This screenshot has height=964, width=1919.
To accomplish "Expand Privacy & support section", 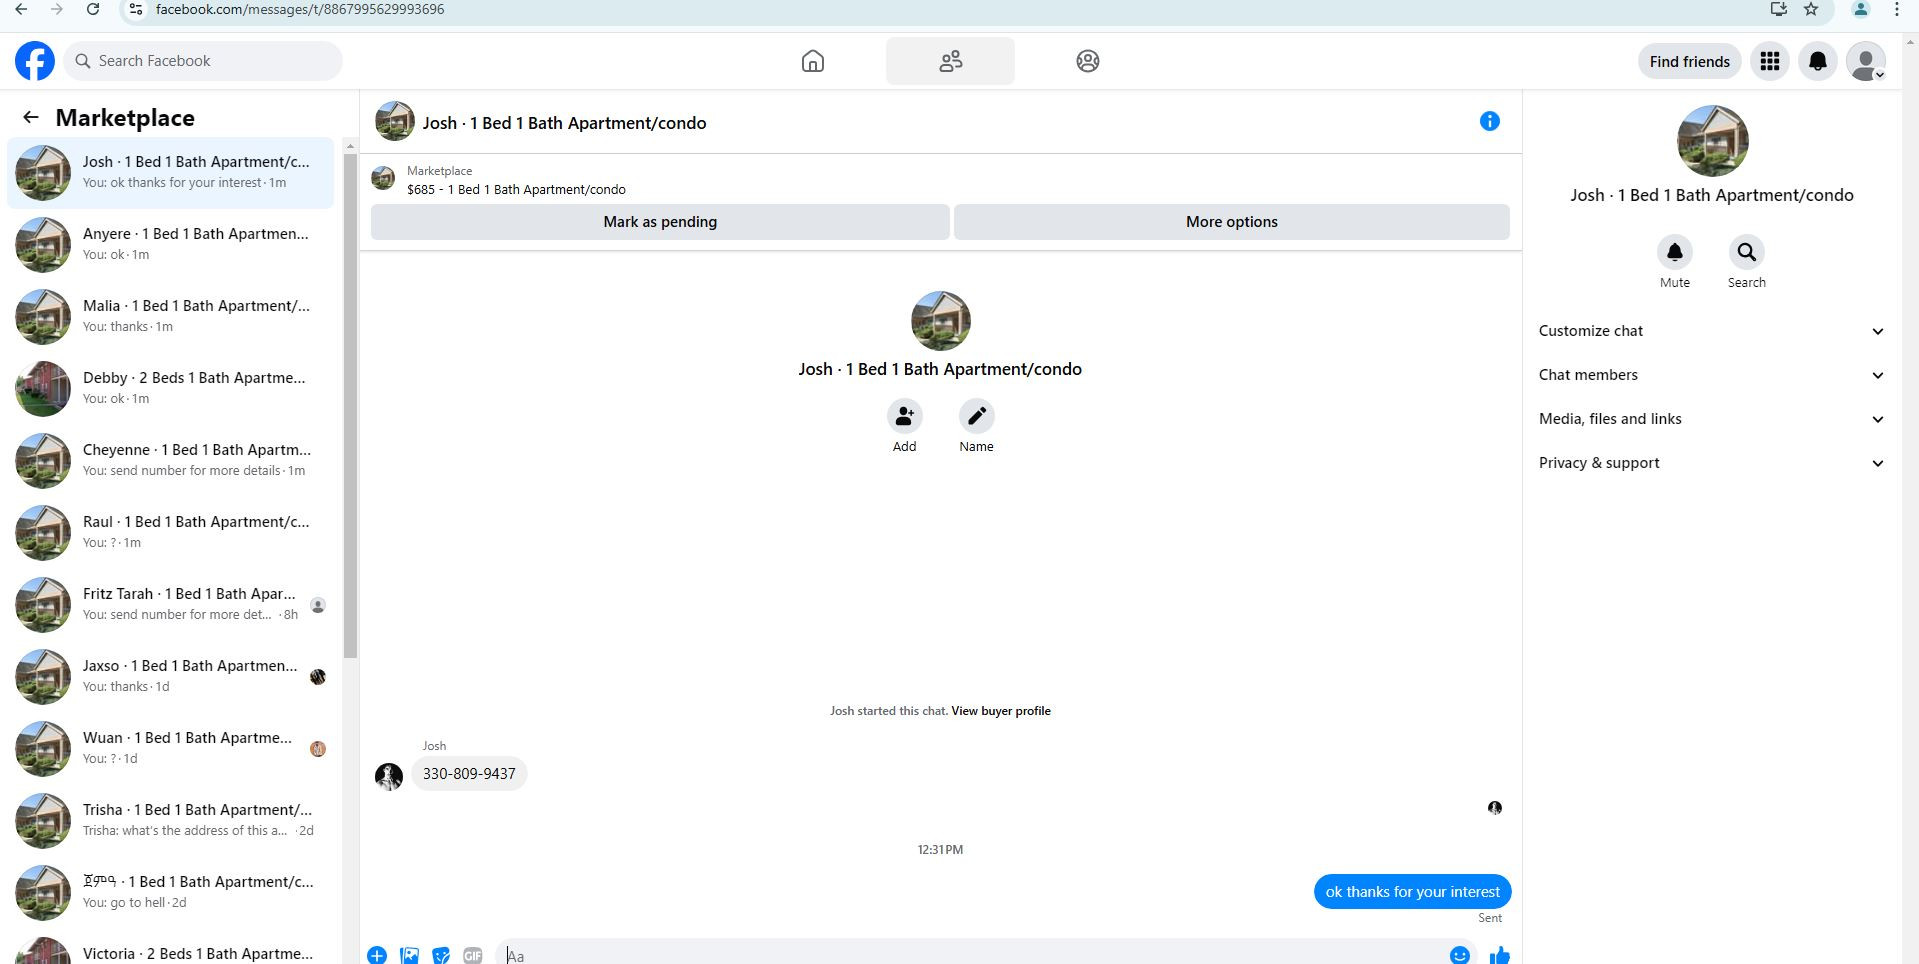I will tap(1712, 463).
